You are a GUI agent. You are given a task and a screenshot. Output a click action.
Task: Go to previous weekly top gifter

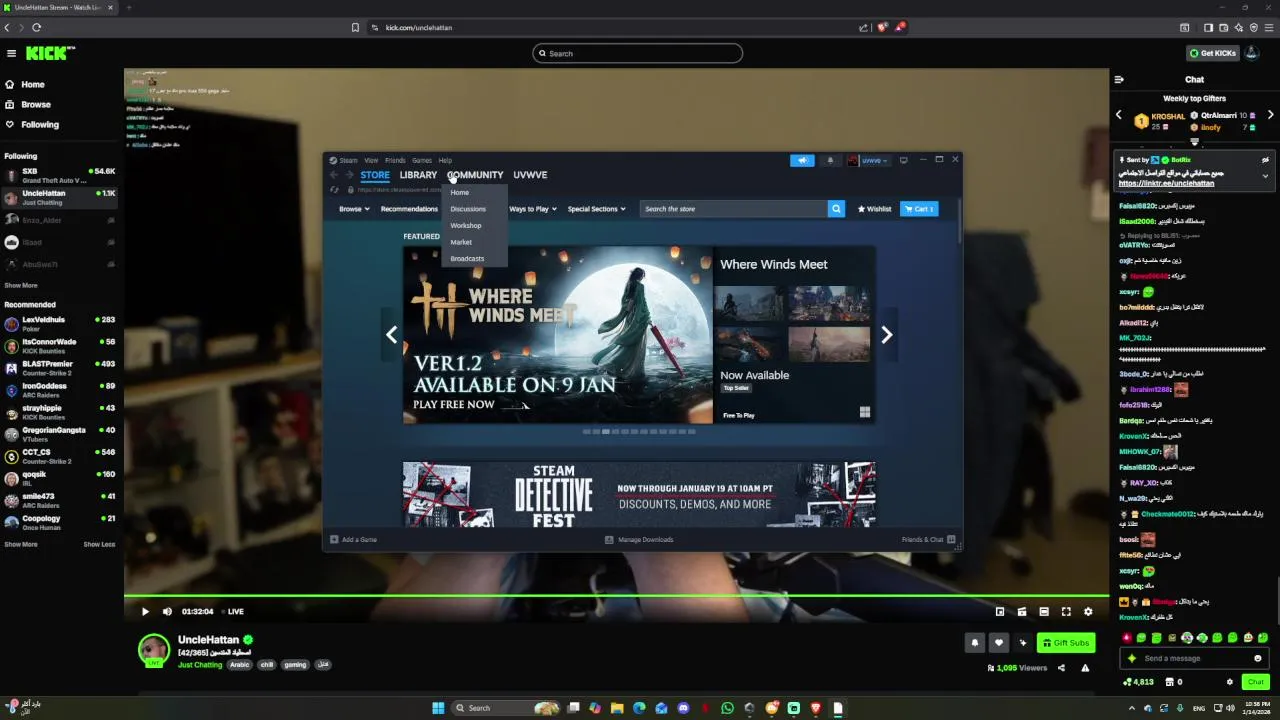click(x=1119, y=115)
